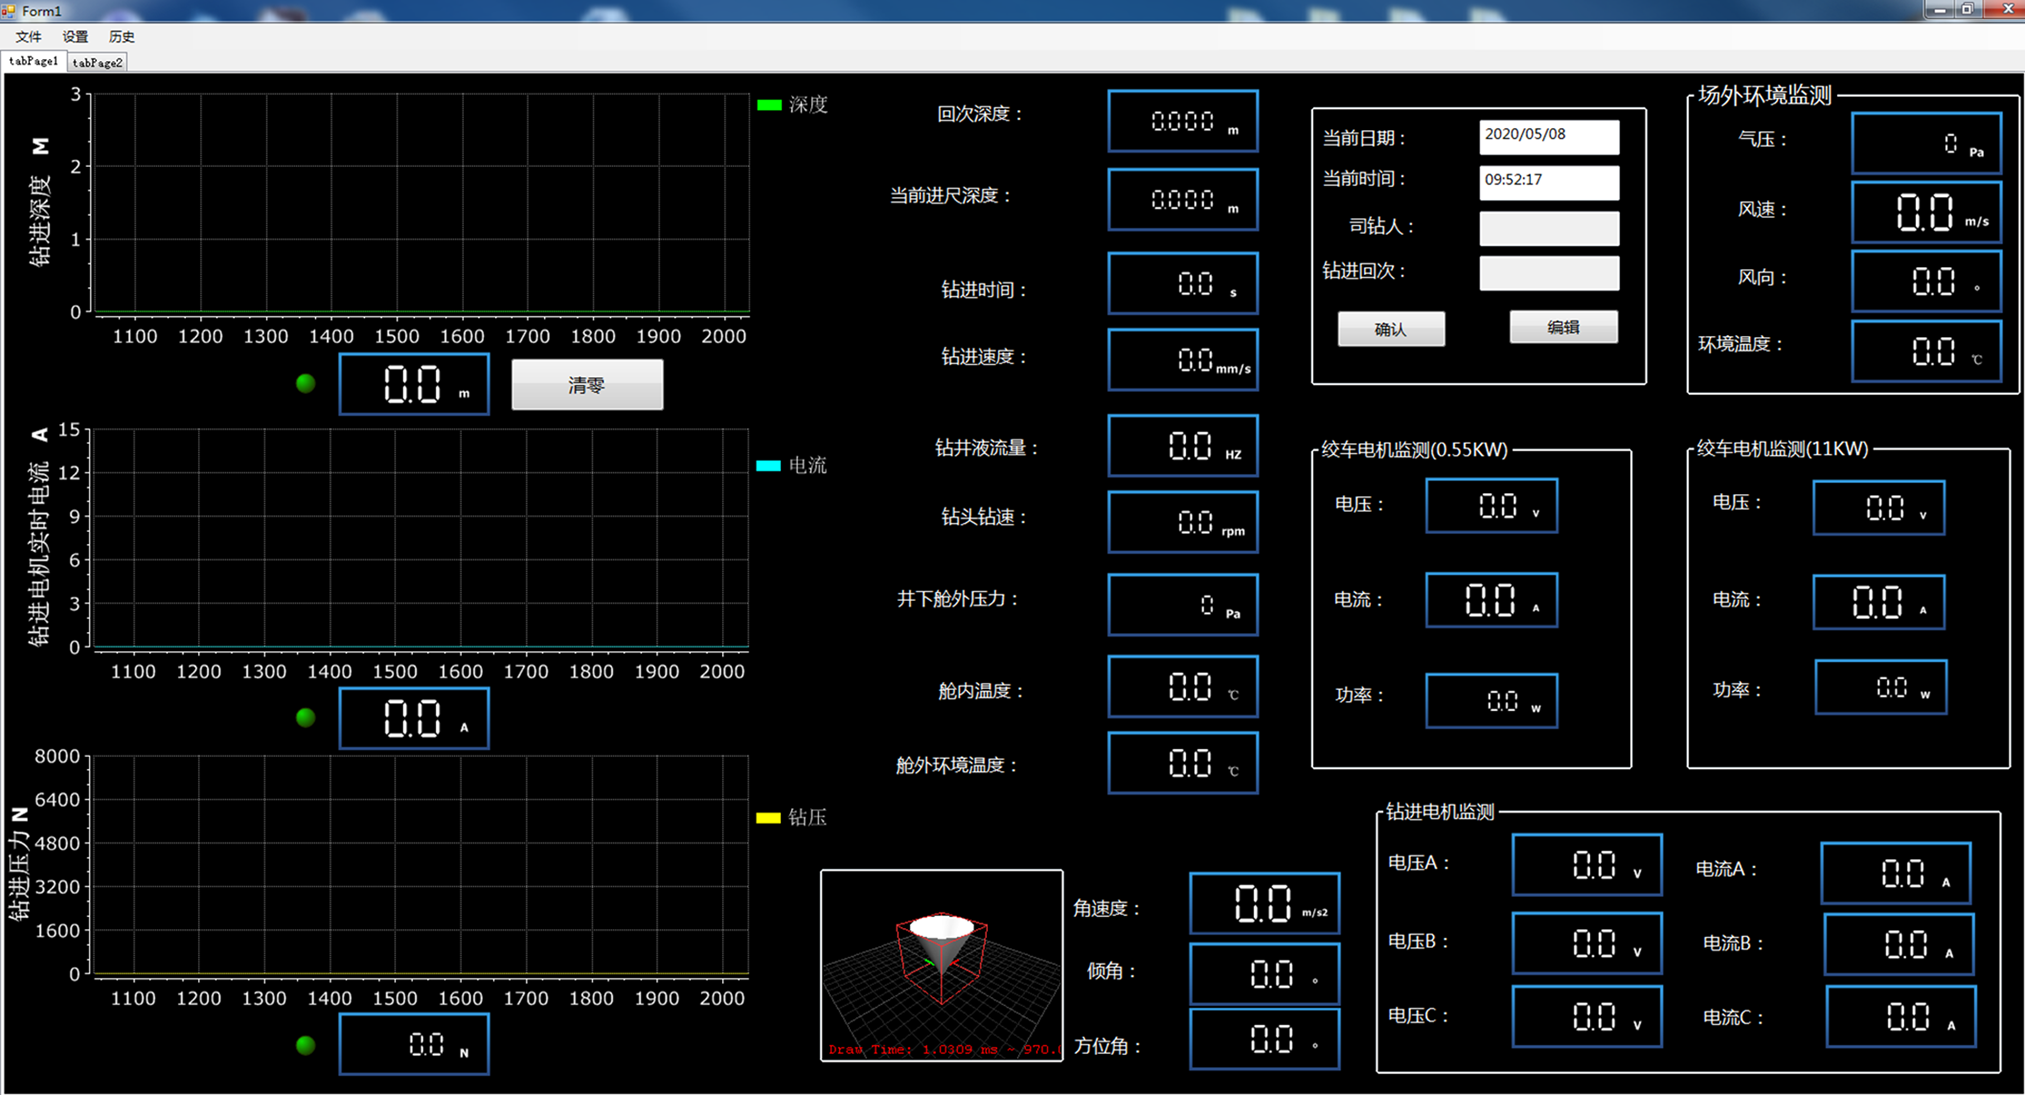Click the 风速 wind speed readout

1926,212
